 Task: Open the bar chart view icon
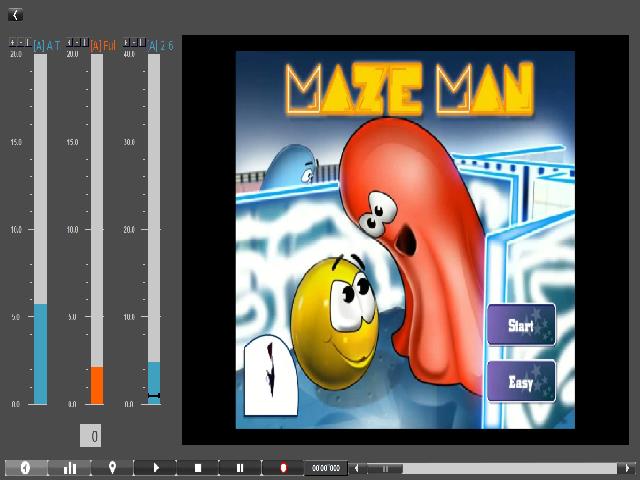point(70,467)
